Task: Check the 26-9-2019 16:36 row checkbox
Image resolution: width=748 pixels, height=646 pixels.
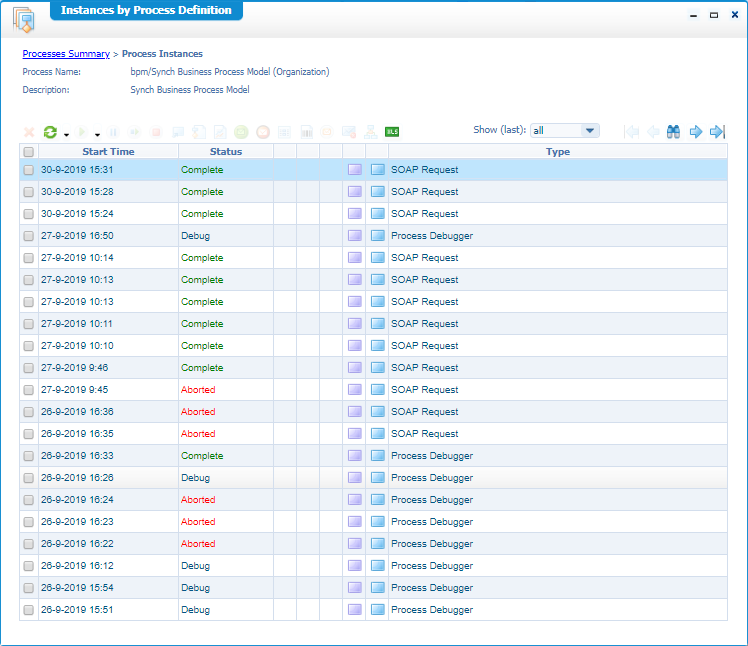Action: tap(29, 412)
